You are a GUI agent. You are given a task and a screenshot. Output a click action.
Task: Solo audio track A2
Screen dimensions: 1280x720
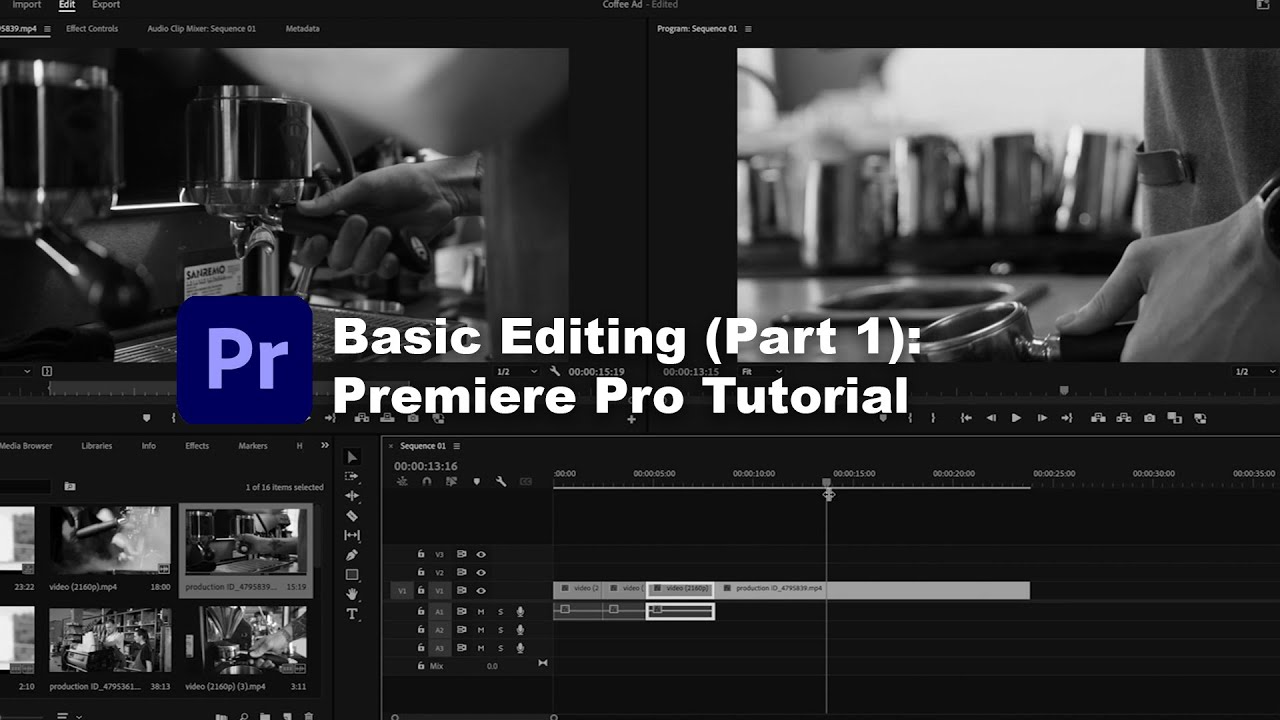(500, 630)
